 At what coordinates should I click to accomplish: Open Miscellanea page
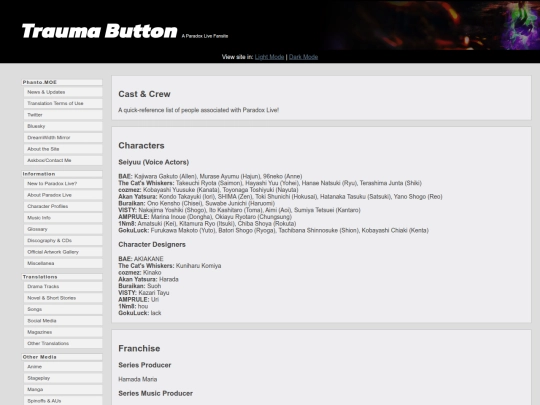(x=63, y=263)
